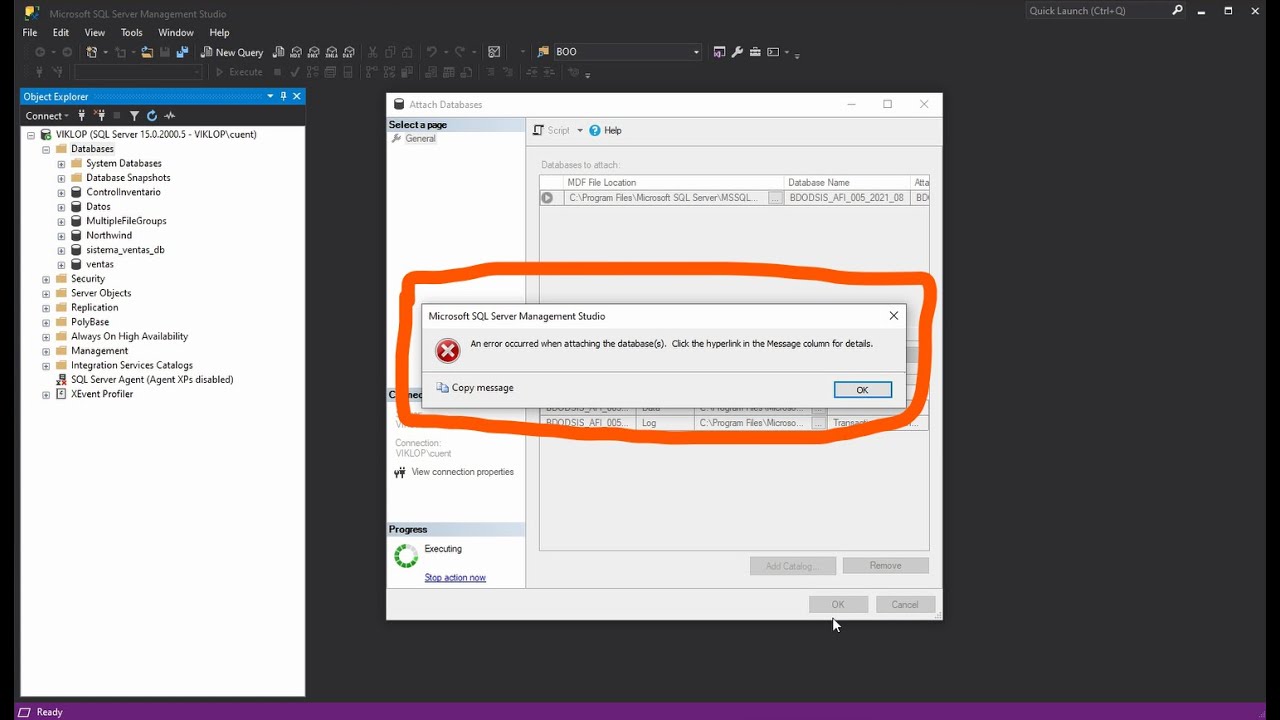Viewport: 1280px width, 720px height.
Task: Click the Properties wrench toolbar icon
Action: [x=738, y=52]
